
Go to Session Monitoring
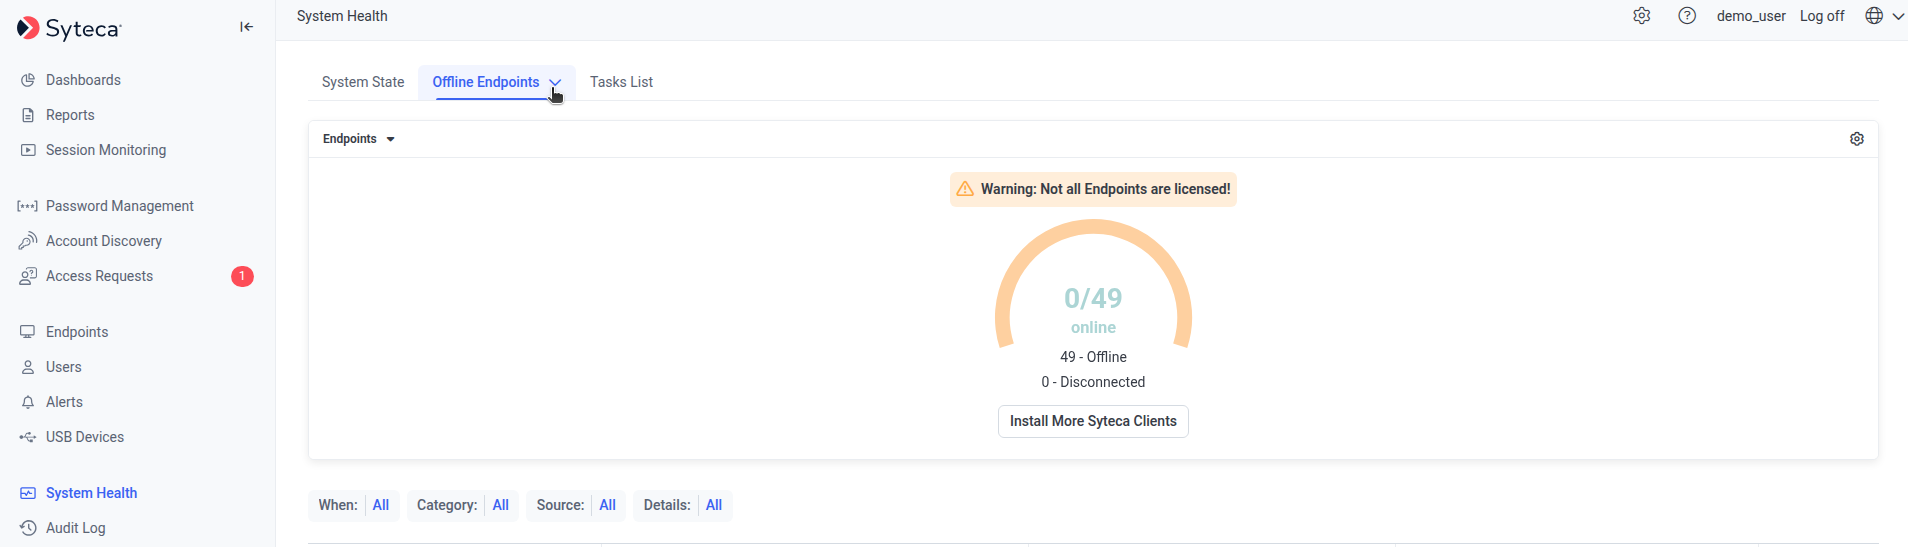pyautogui.click(x=106, y=150)
